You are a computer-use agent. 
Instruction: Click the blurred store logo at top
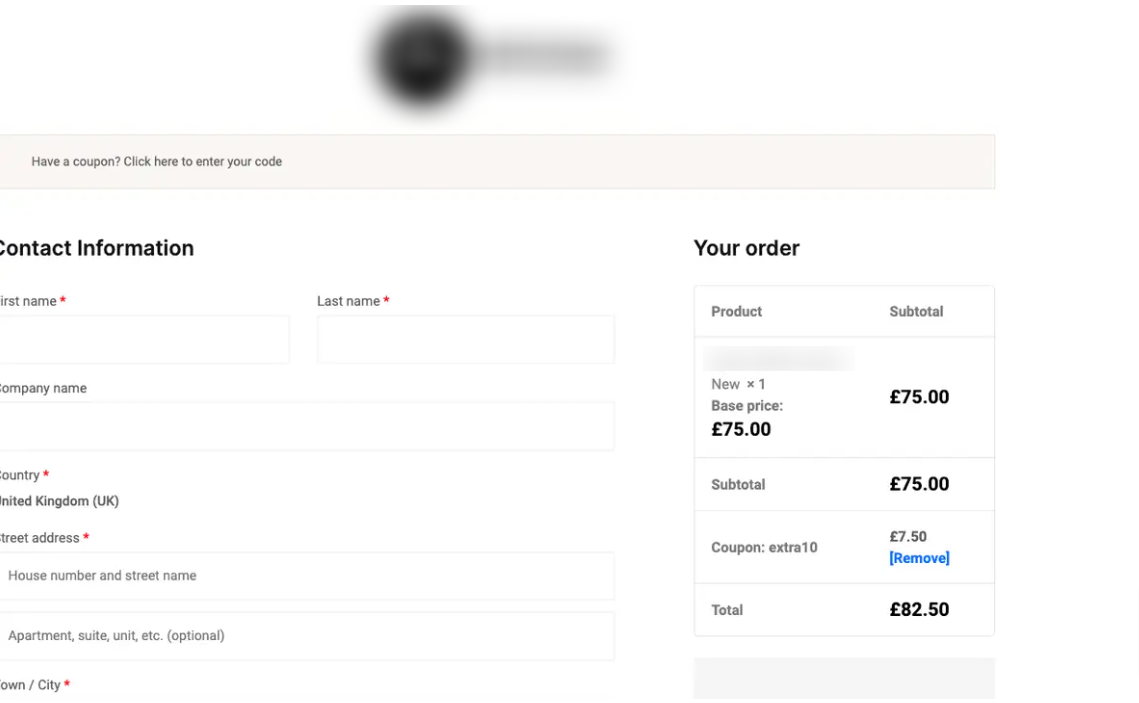point(490,58)
